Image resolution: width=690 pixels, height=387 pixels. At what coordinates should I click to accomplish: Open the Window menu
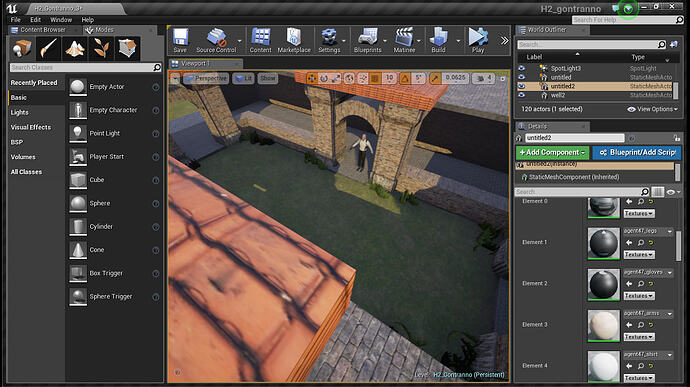pos(61,20)
